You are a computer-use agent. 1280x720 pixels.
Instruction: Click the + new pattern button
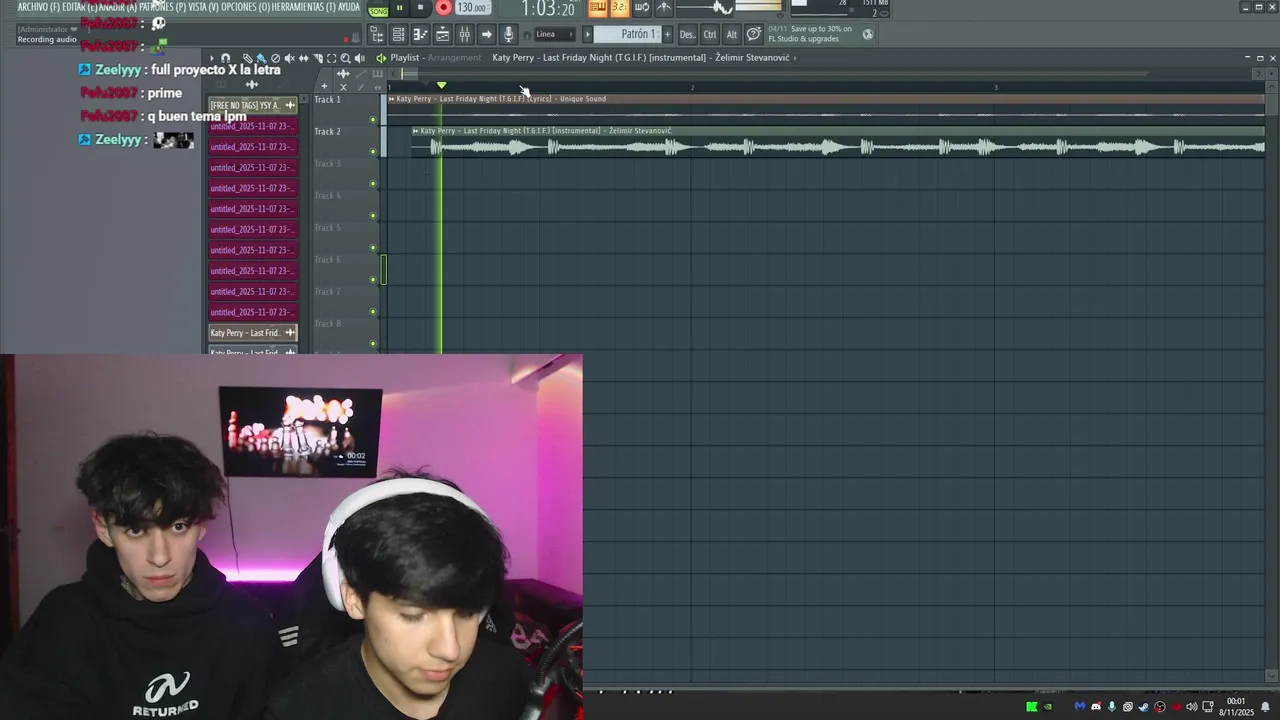tap(668, 34)
